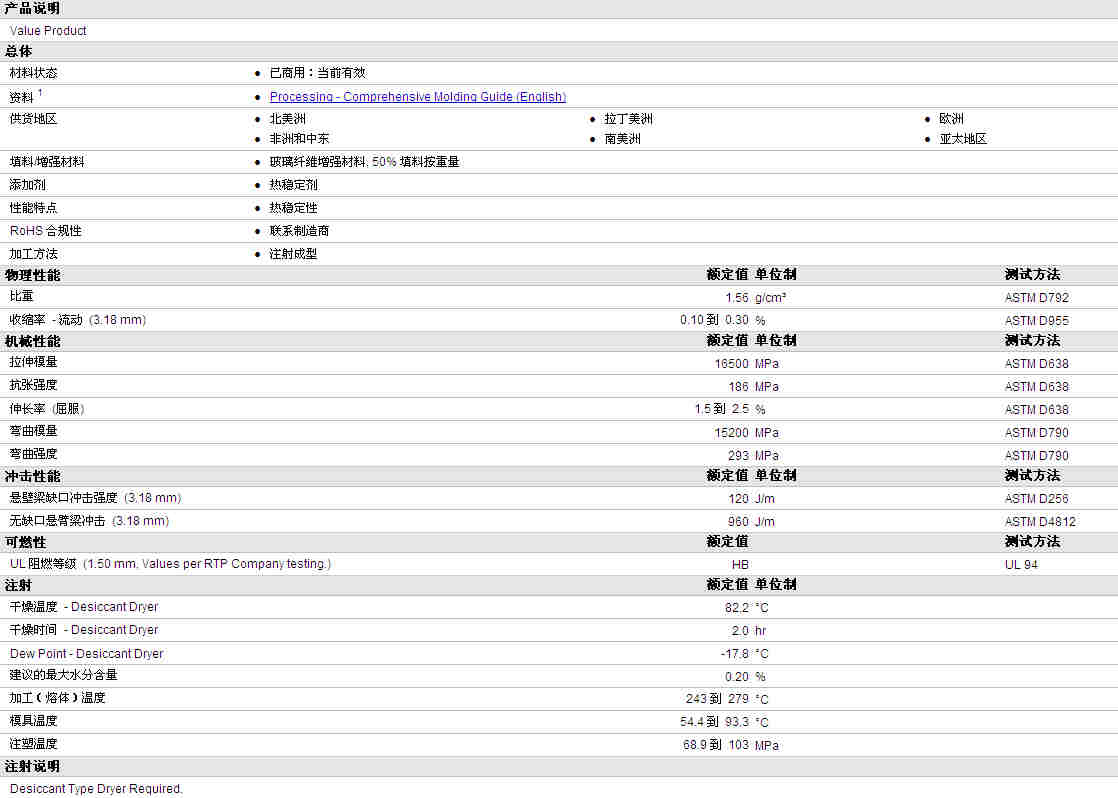The image size is (1118, 798).
Task: Click the 'RoHS 合规性' row label
Action: coord(46,231)
